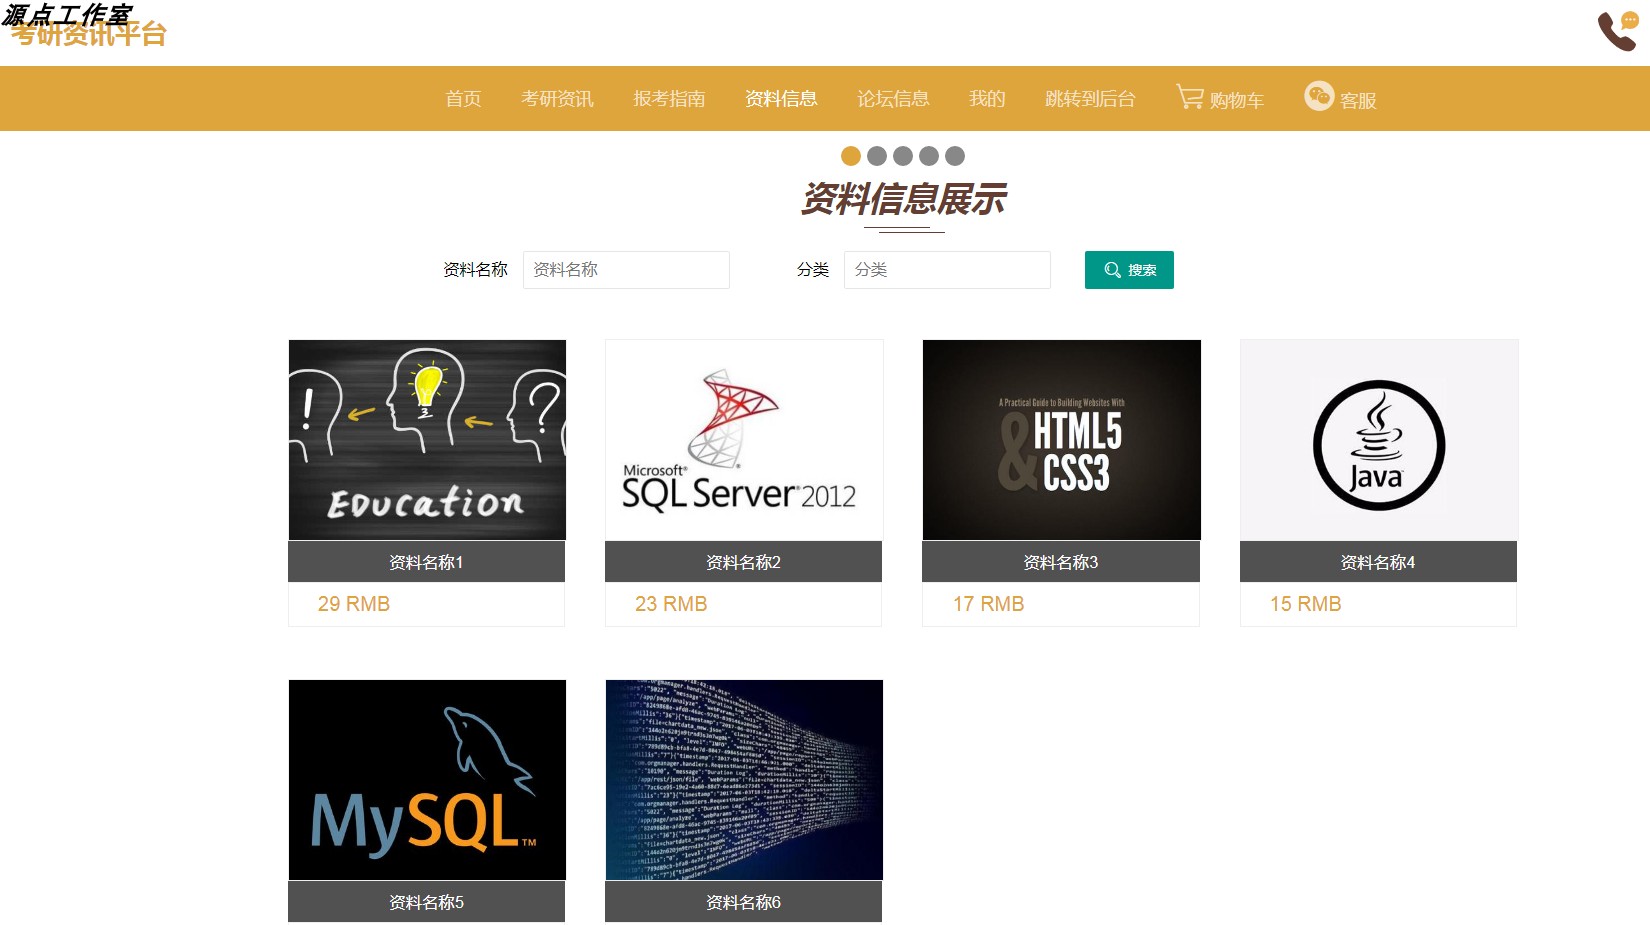
Task: Open the Java logo thumbnail
Action: (1379, 440)
